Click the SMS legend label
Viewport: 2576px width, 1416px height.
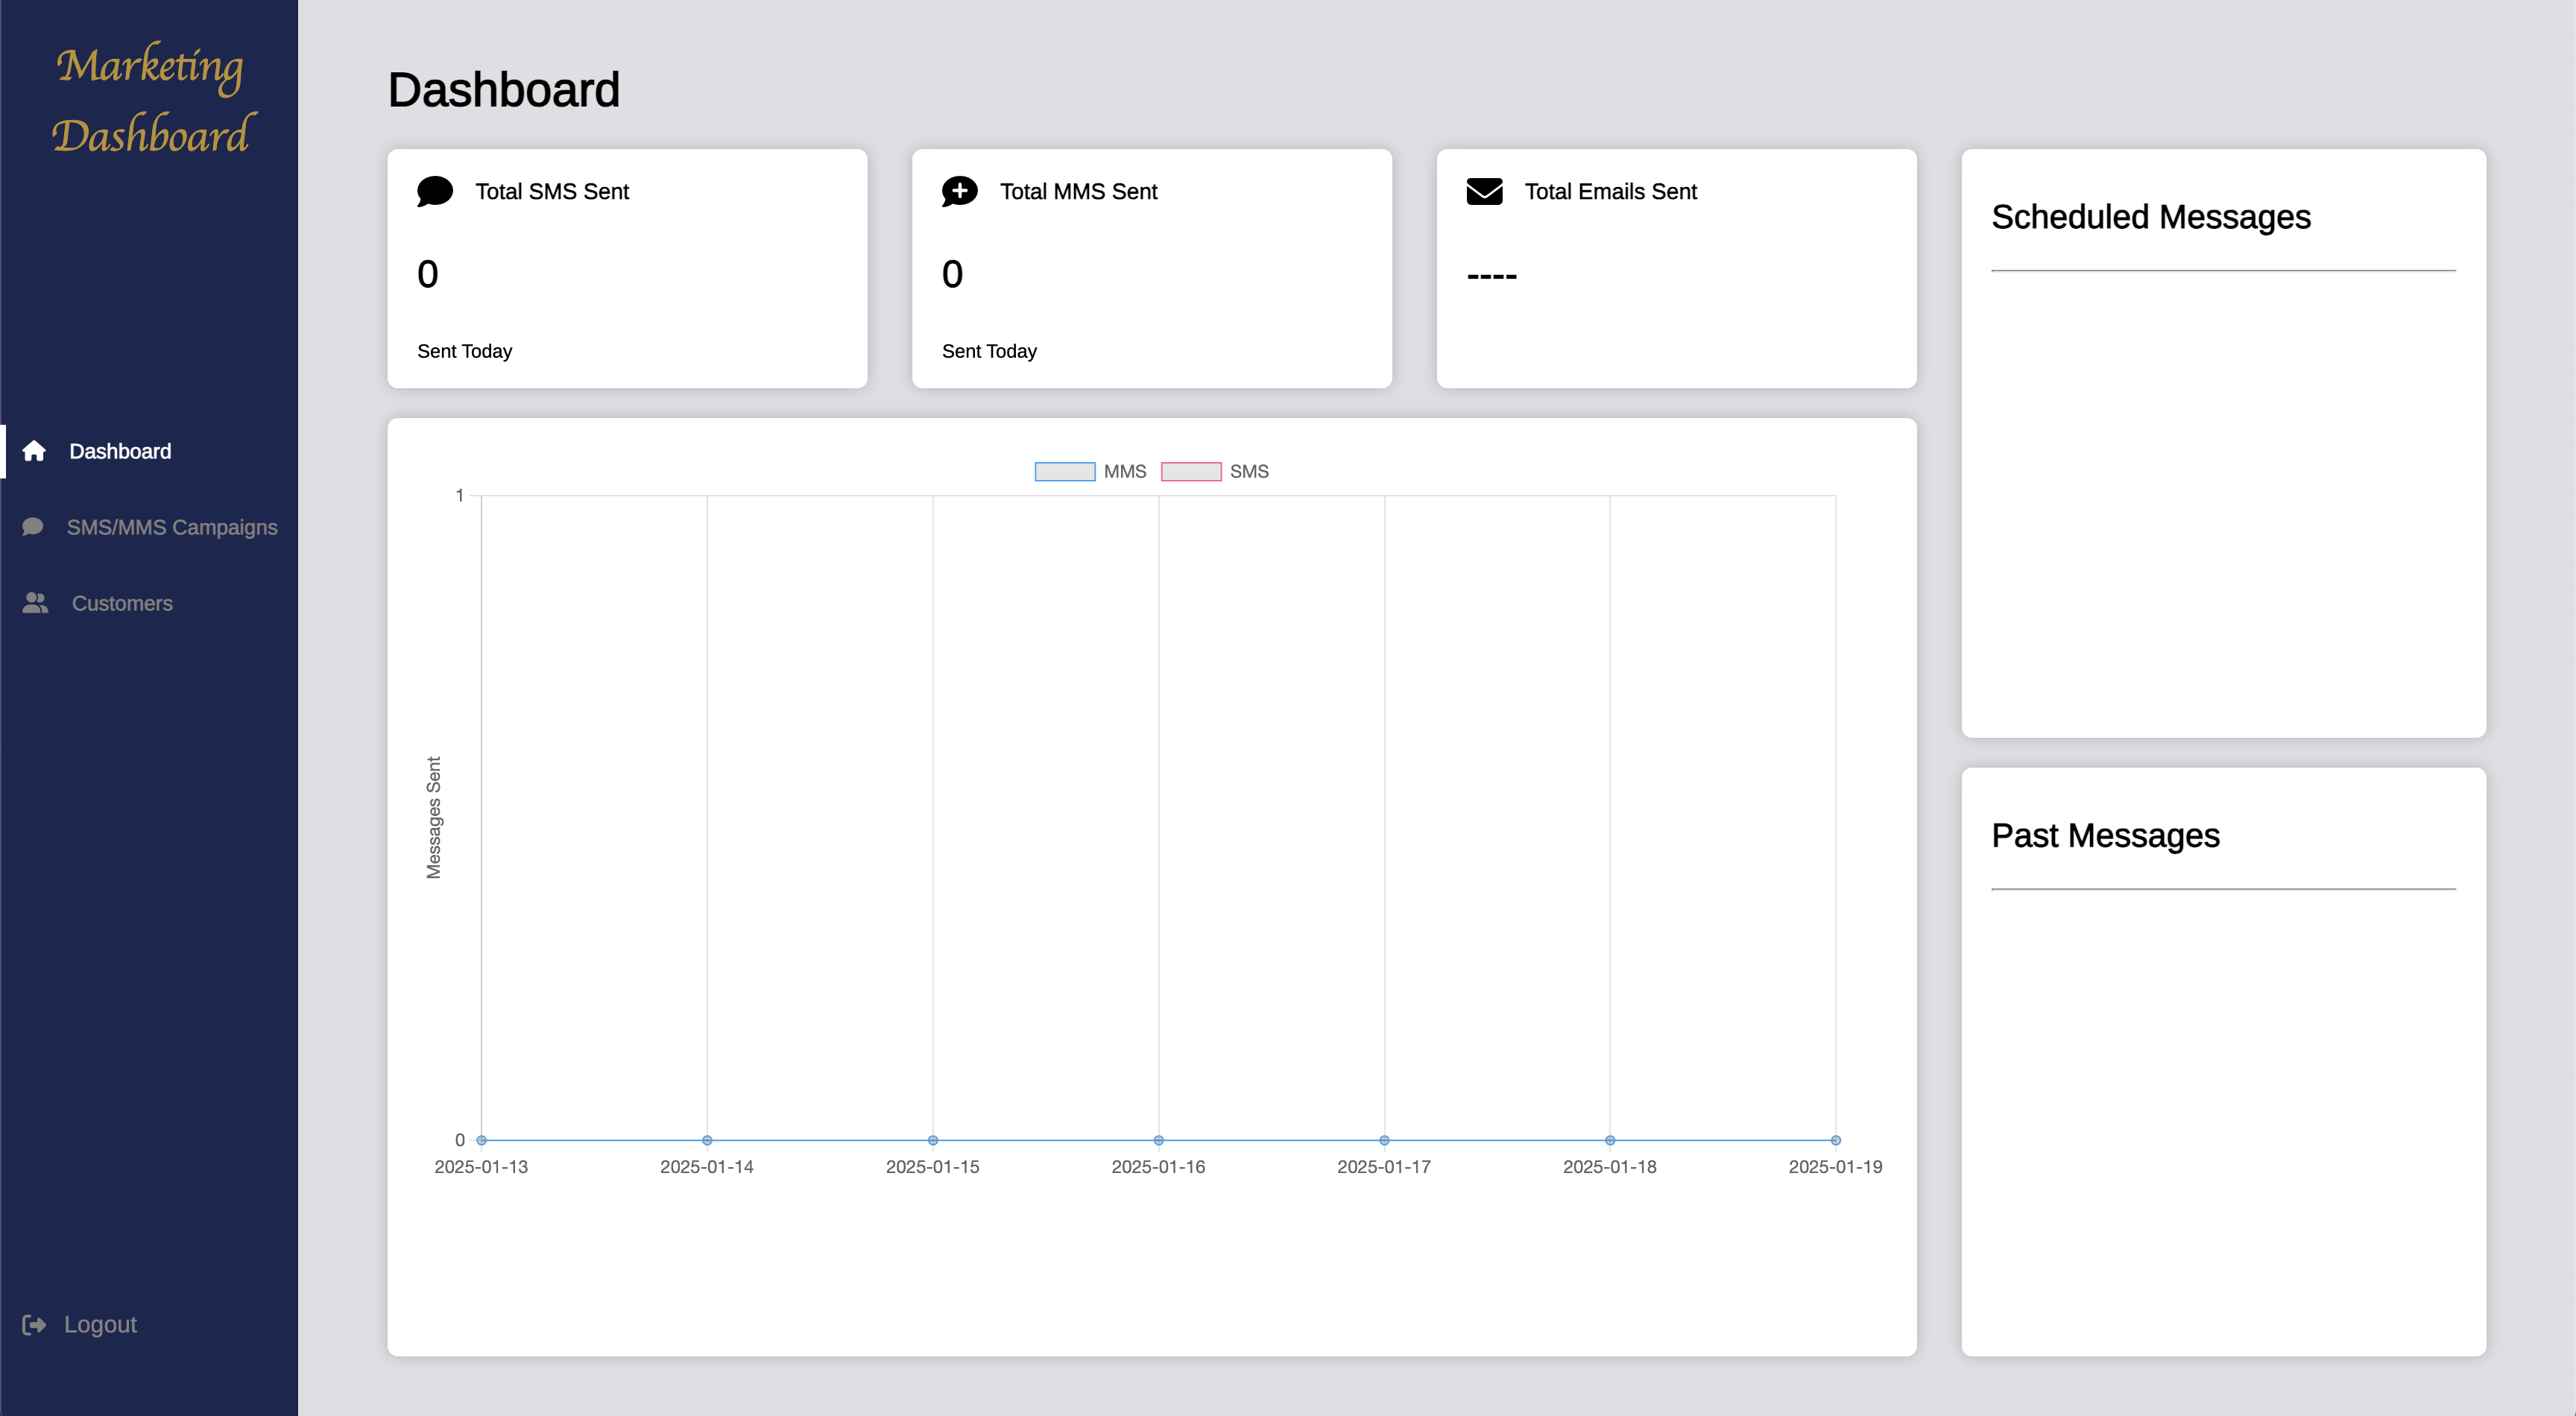coord(1249,471)
